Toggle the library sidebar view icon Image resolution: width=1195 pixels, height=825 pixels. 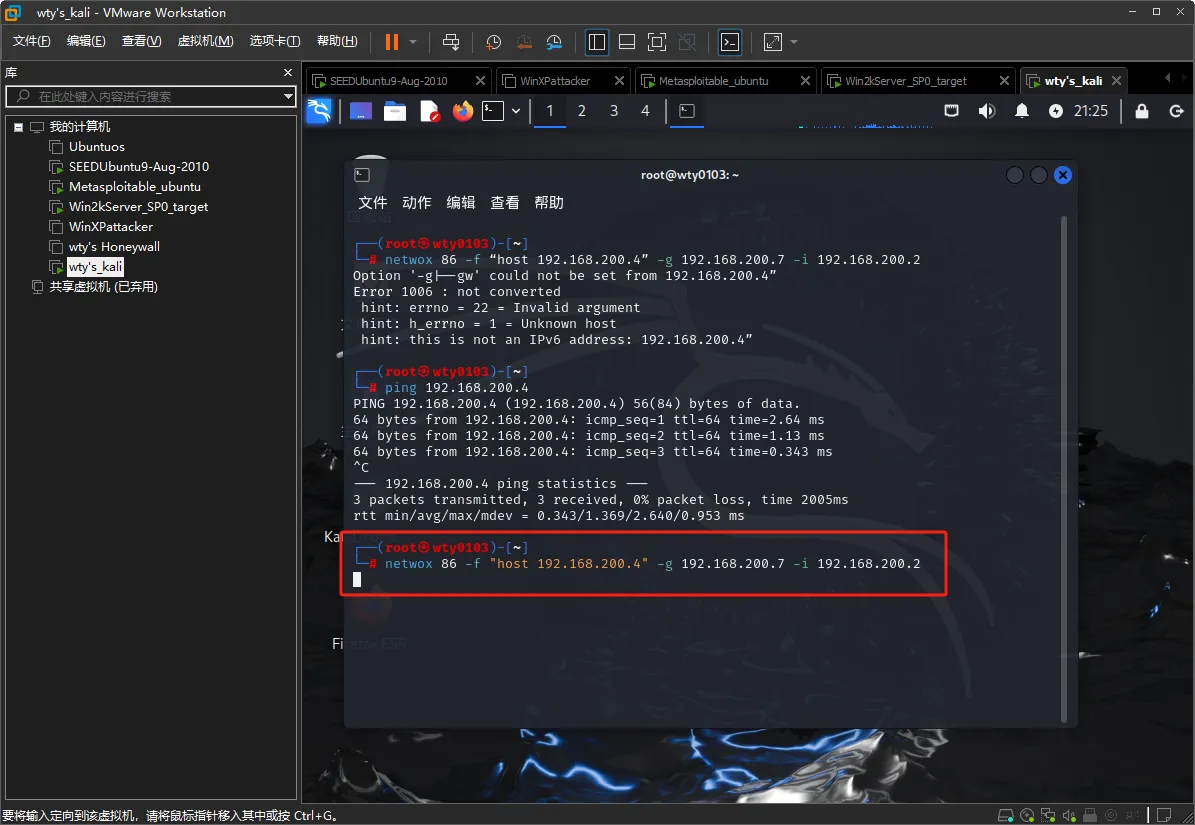[x=597, y=42]
